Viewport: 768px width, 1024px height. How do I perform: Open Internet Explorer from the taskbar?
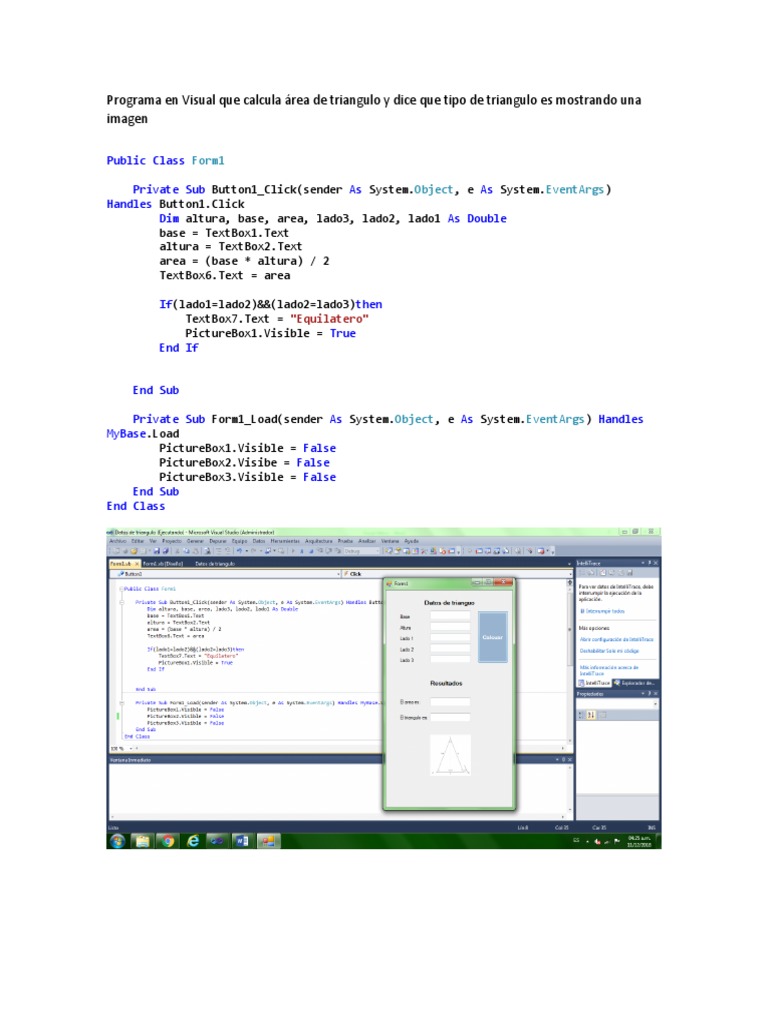point(193,840)
